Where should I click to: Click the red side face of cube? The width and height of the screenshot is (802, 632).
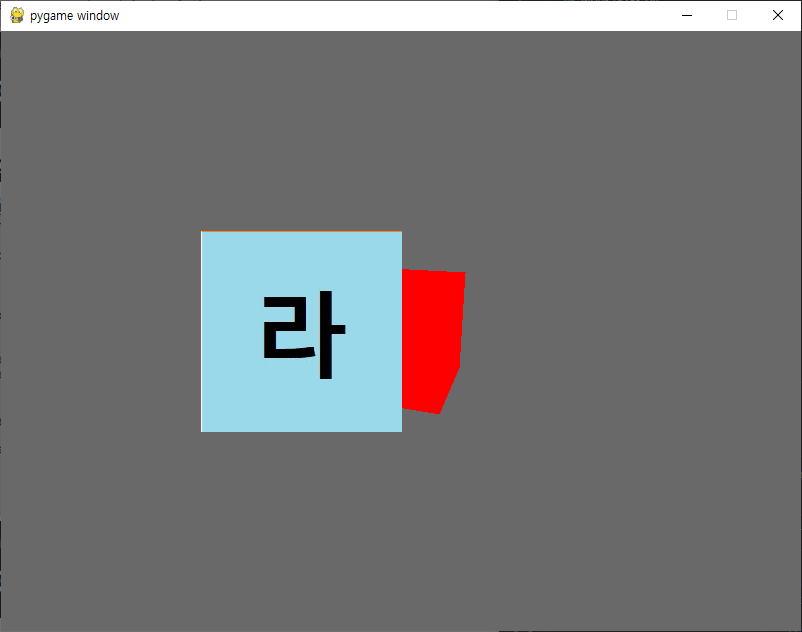pos(433,341)
